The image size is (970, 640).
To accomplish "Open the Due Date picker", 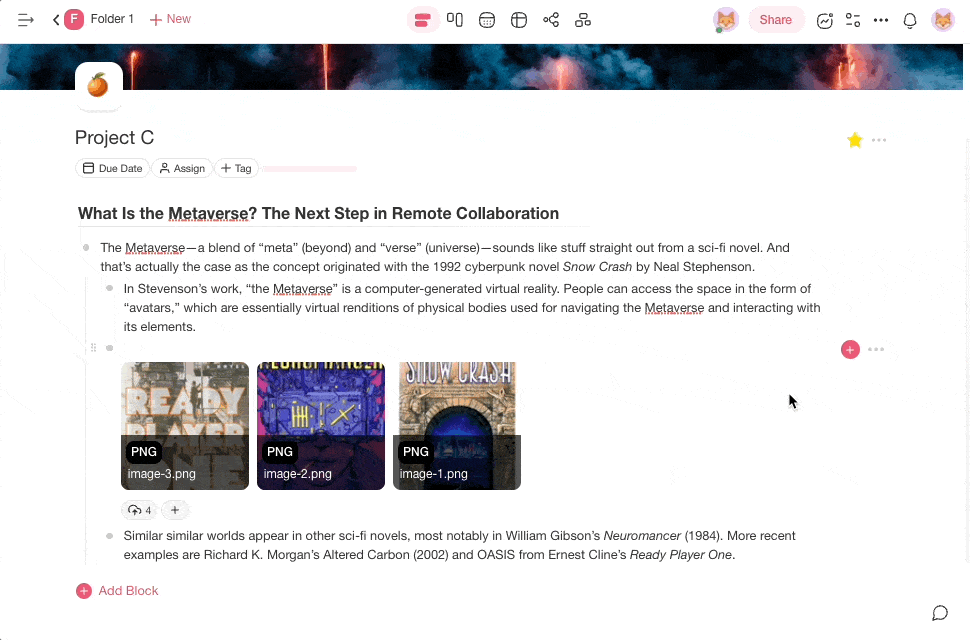I will tap(112, 168).
